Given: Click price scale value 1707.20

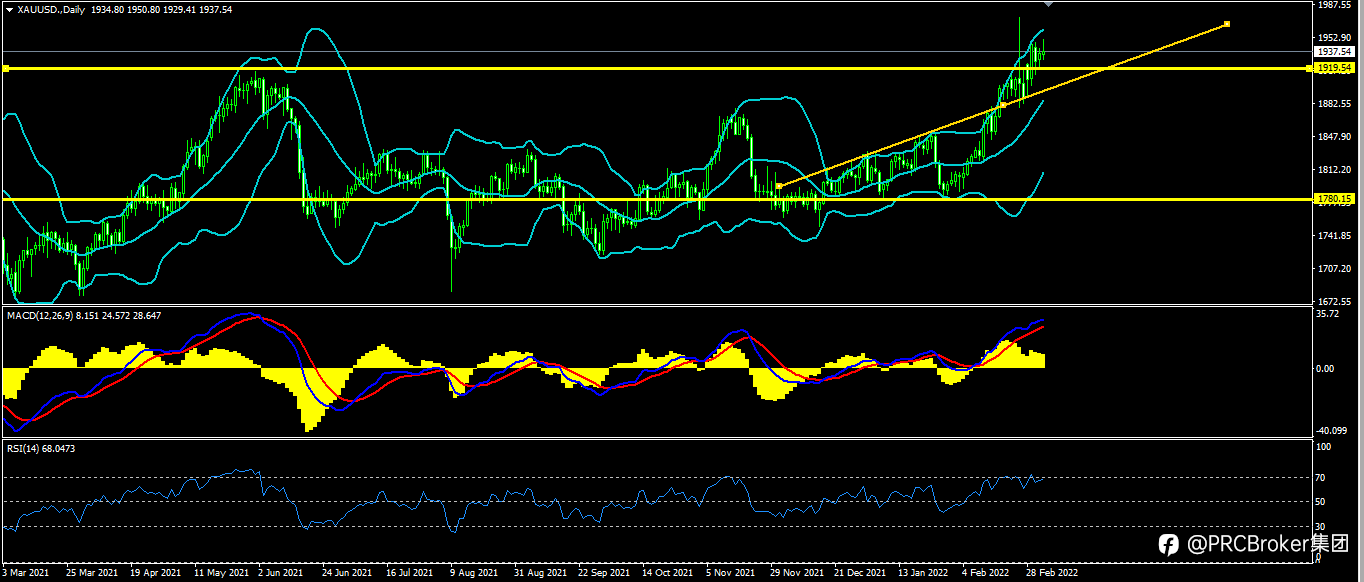Looking at the screenshot, I should click(x=1335, y=269).
